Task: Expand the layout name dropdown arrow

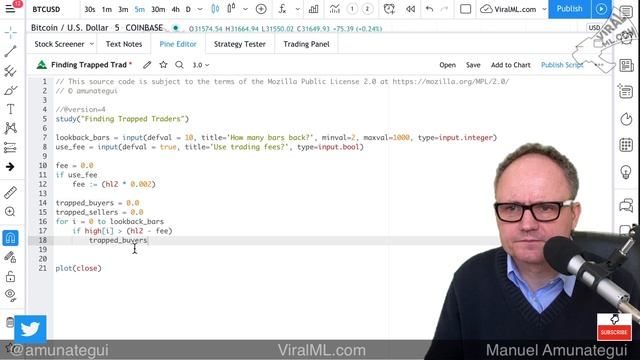Action: click(x=544, y=9)
